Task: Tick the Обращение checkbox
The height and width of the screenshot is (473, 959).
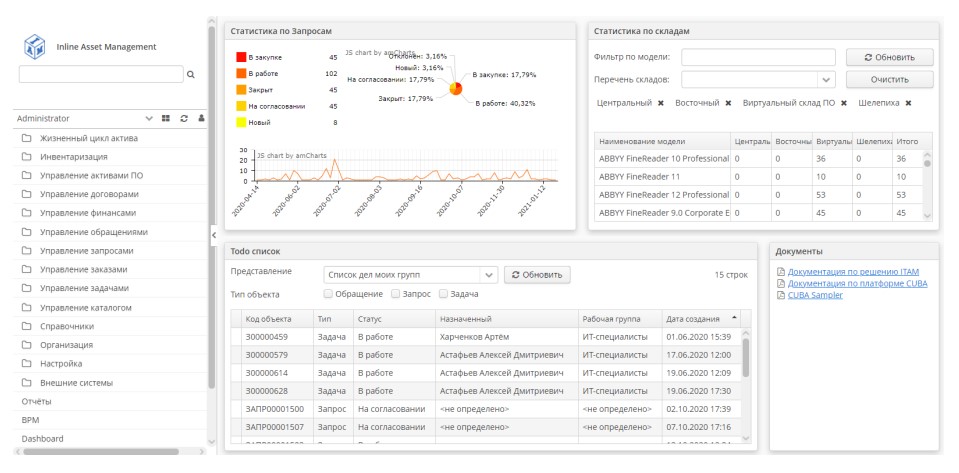Action: coord(328,294)
